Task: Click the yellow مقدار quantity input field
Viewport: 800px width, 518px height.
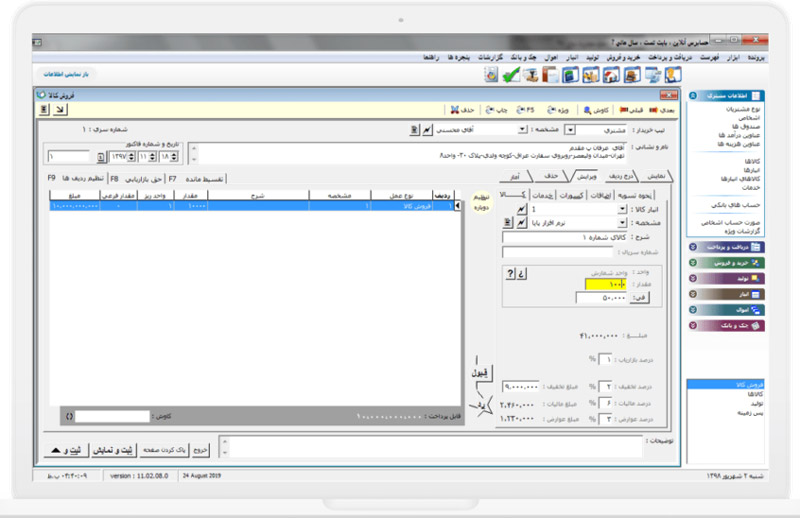Action: pos(605,284)
